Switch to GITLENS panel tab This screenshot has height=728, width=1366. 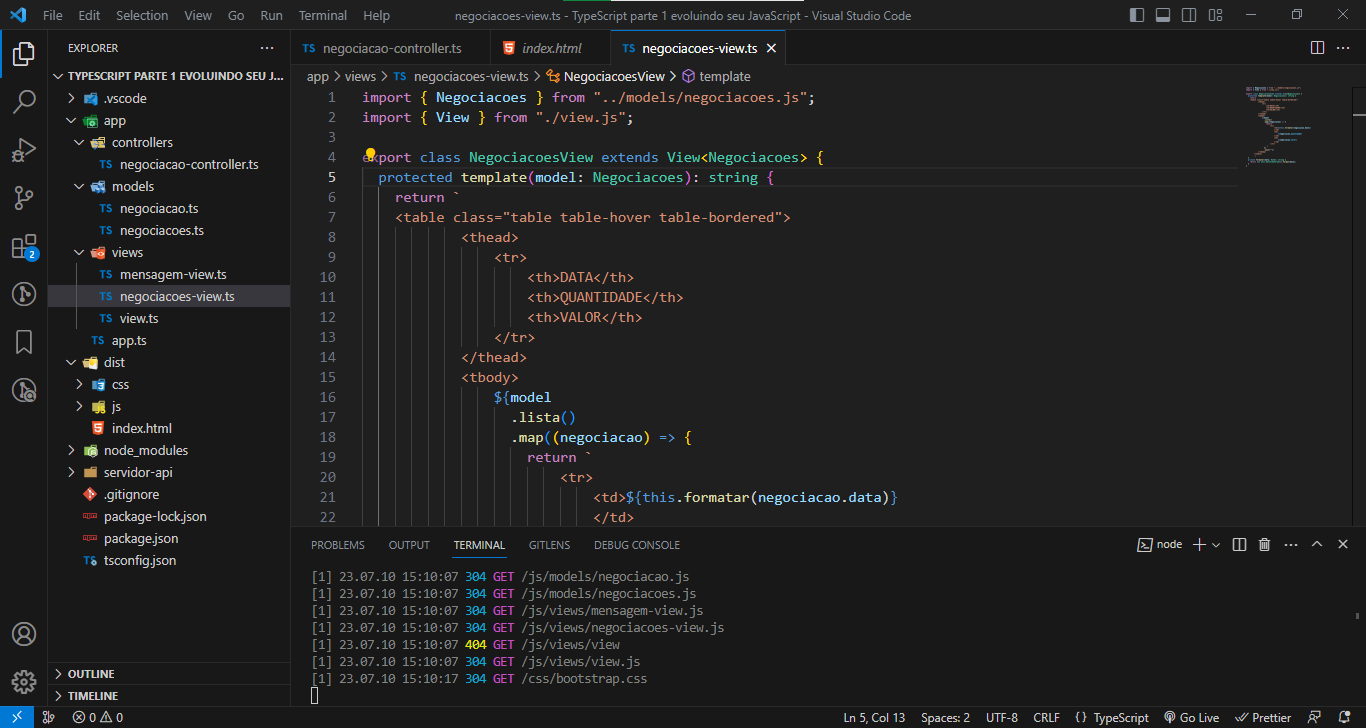coord(549,545)
